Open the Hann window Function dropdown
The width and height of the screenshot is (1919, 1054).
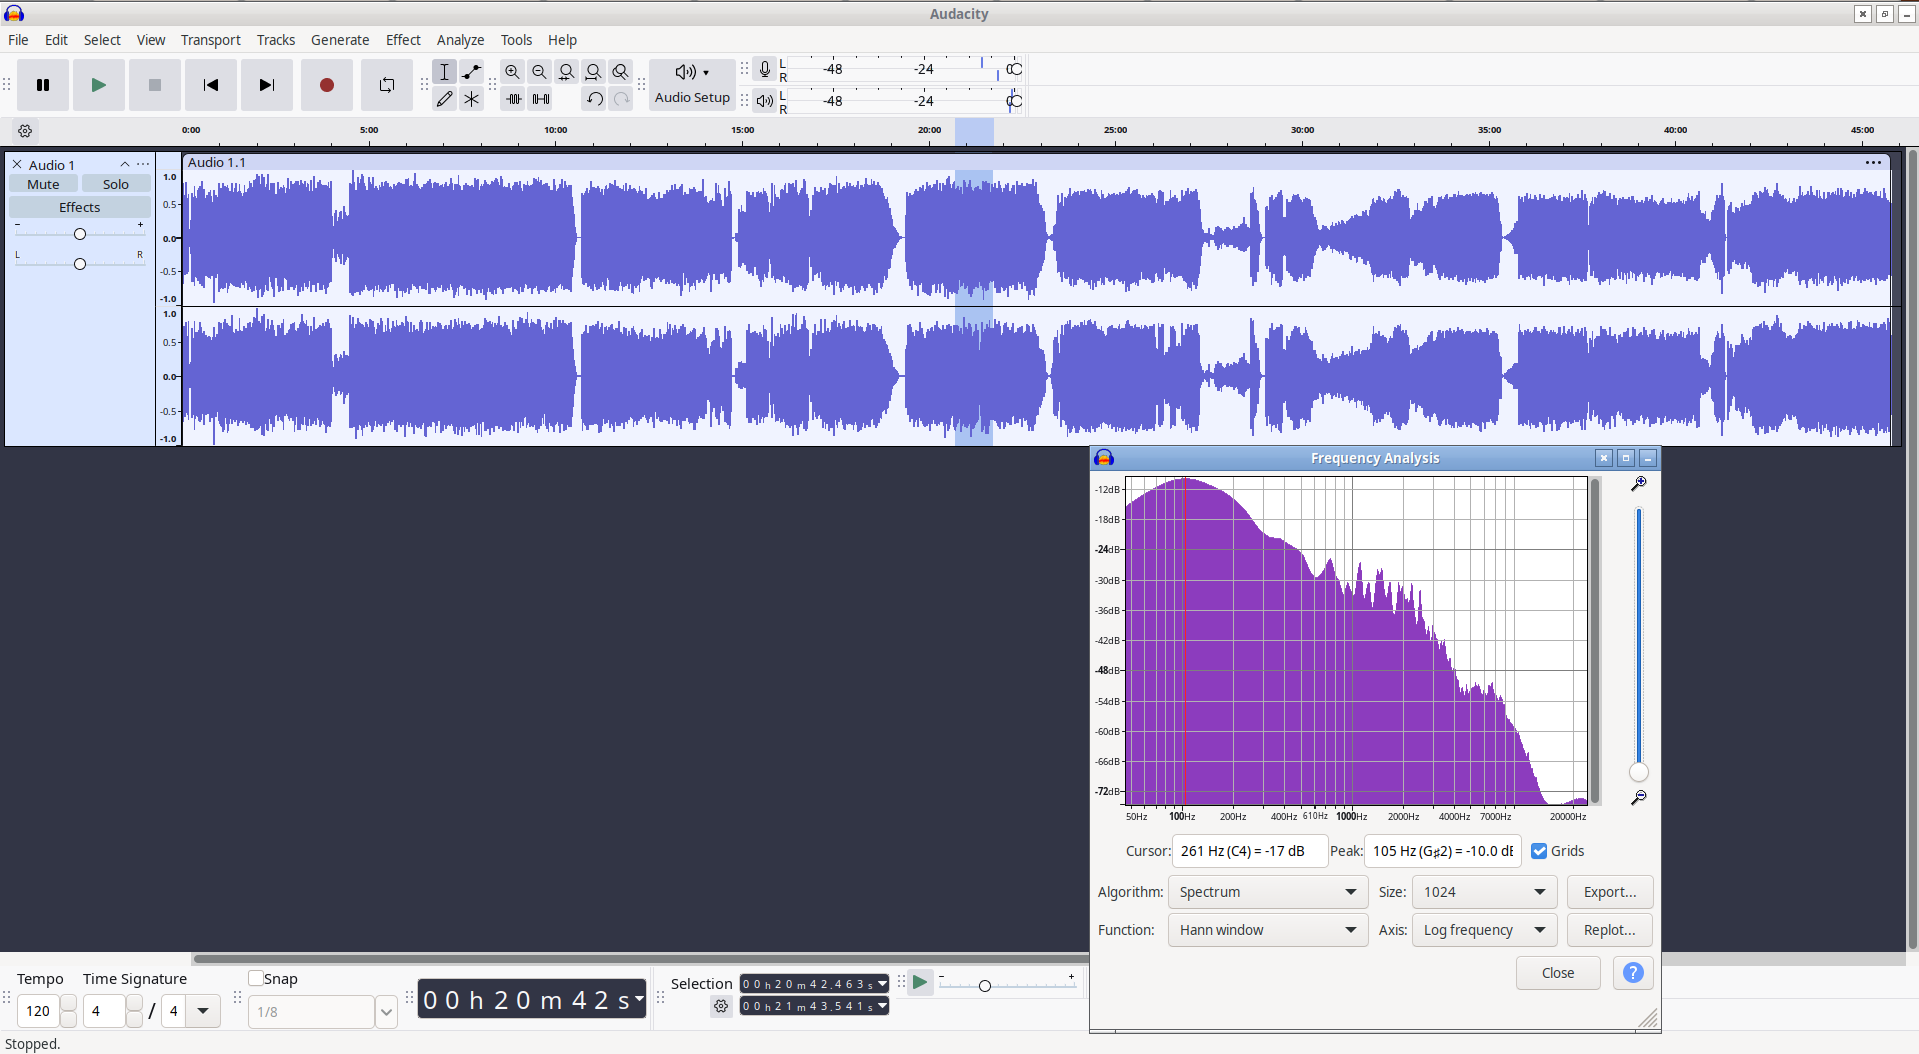pyautogui.click(x=1267, y=930)
